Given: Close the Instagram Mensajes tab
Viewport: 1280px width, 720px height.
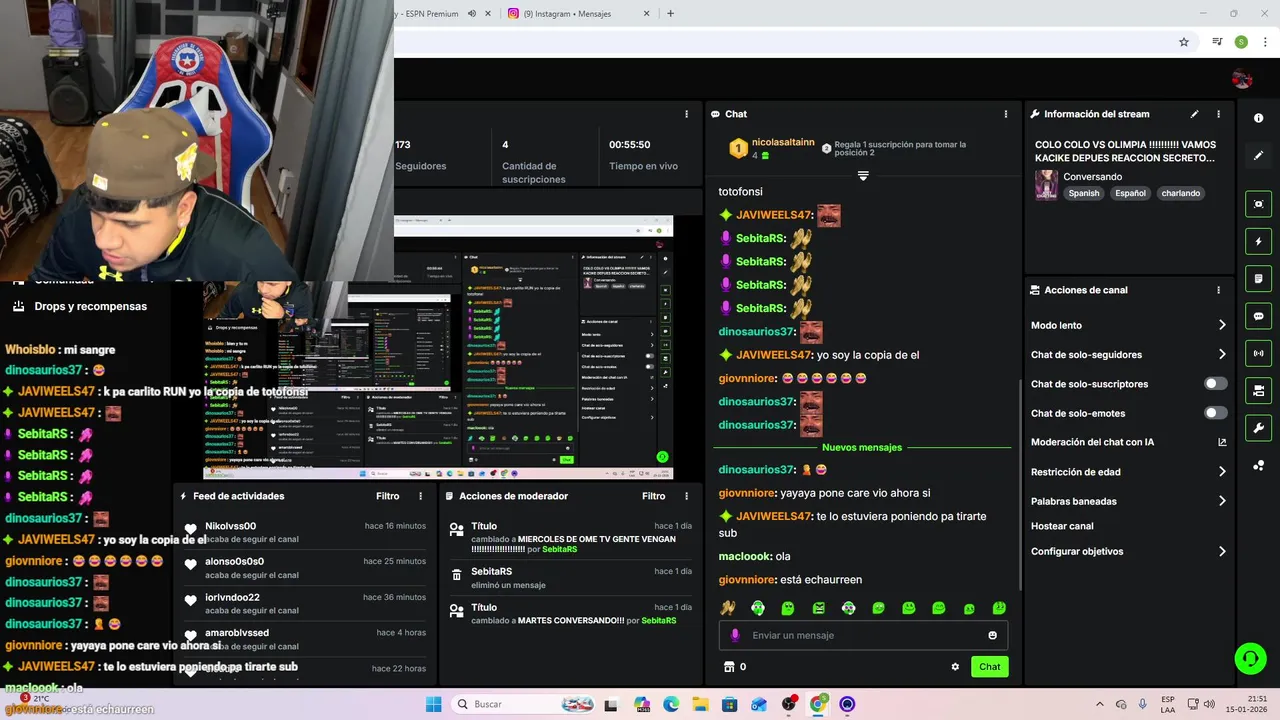Looking at the screenshot, I should 646,14.
